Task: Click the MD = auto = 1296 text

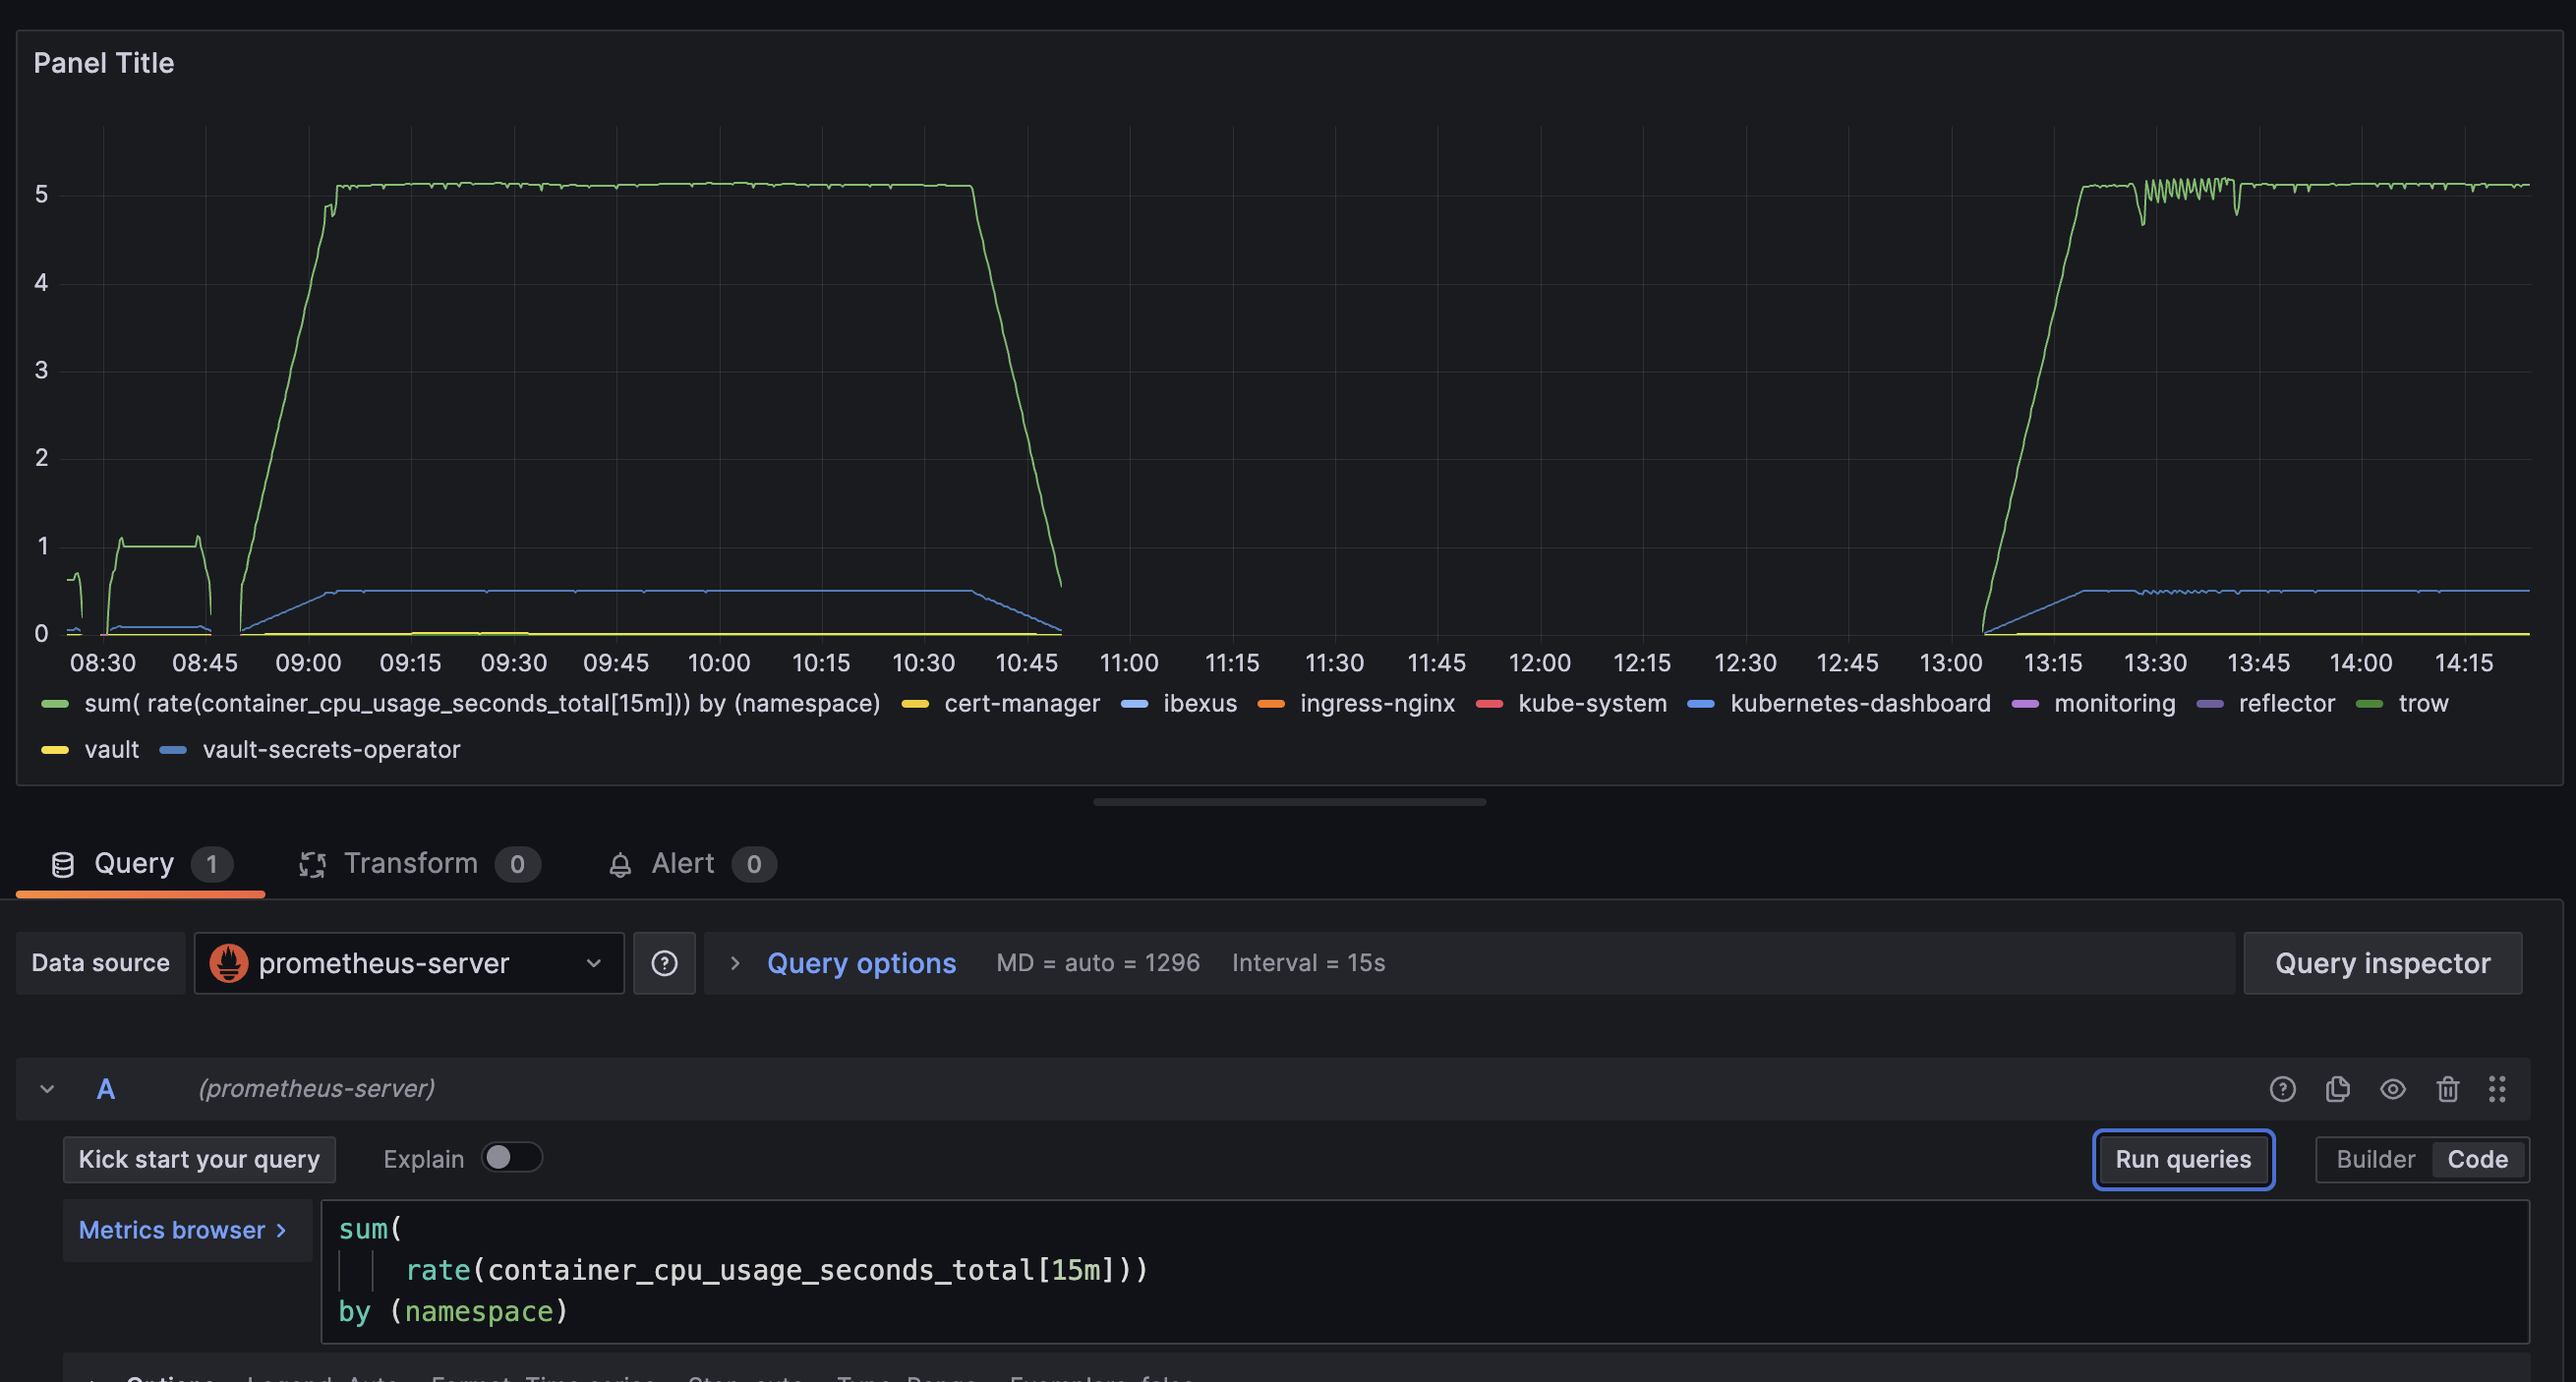Action: click(x=1097, y=963)
